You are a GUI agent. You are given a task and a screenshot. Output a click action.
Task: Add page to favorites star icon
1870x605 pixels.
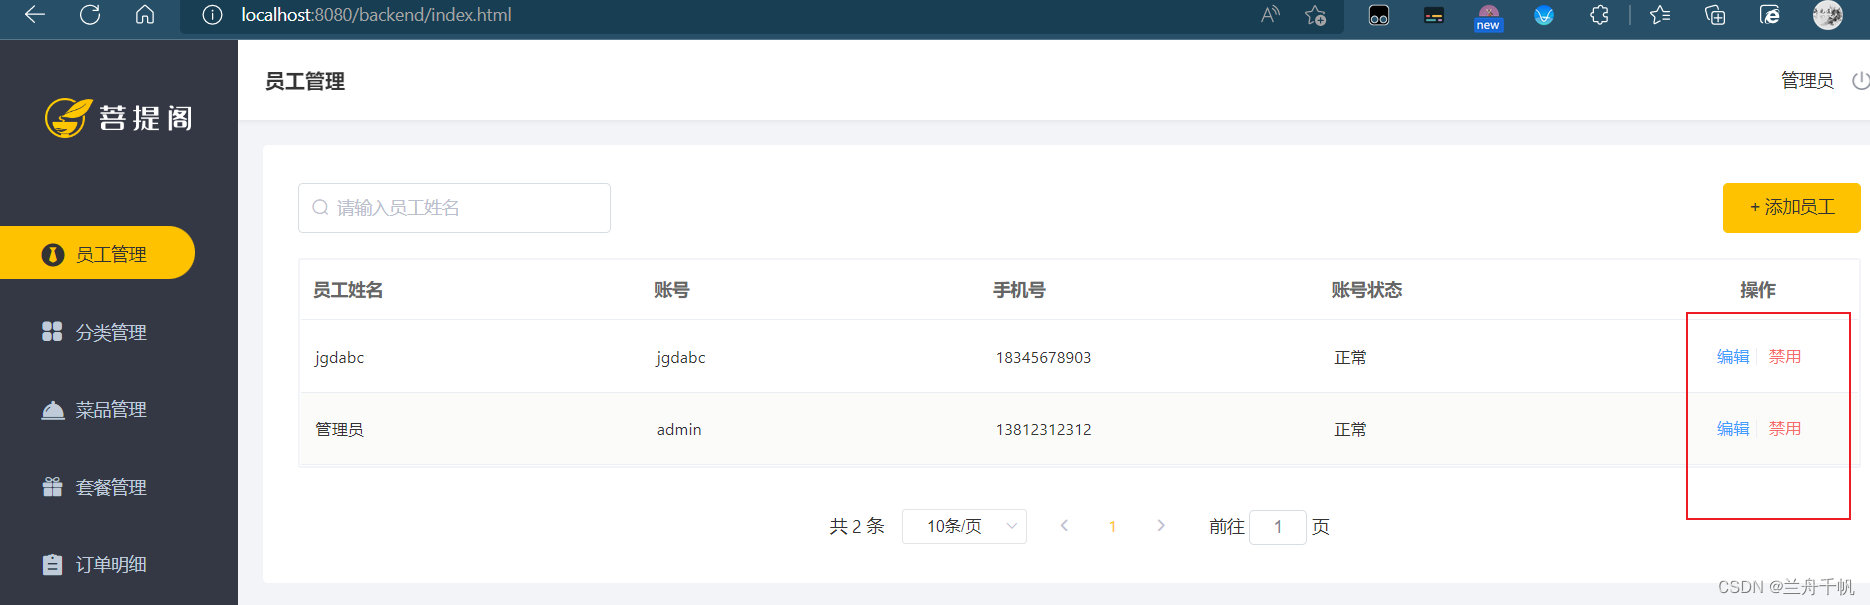click(x=1315, y=15)
